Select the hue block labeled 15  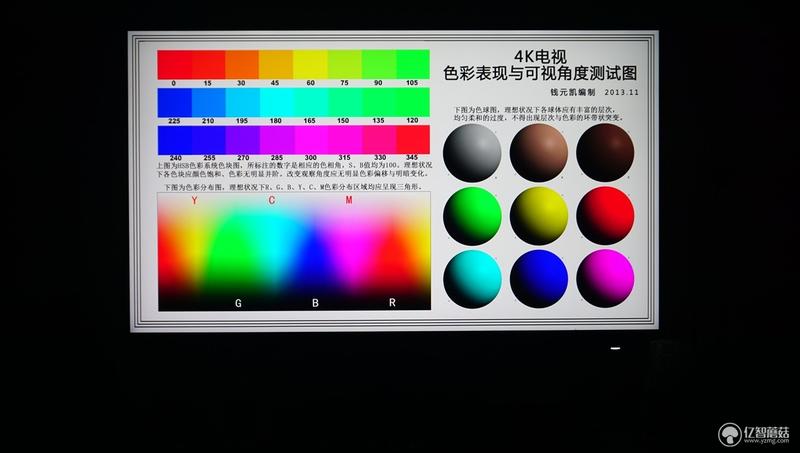click(209, 64)
